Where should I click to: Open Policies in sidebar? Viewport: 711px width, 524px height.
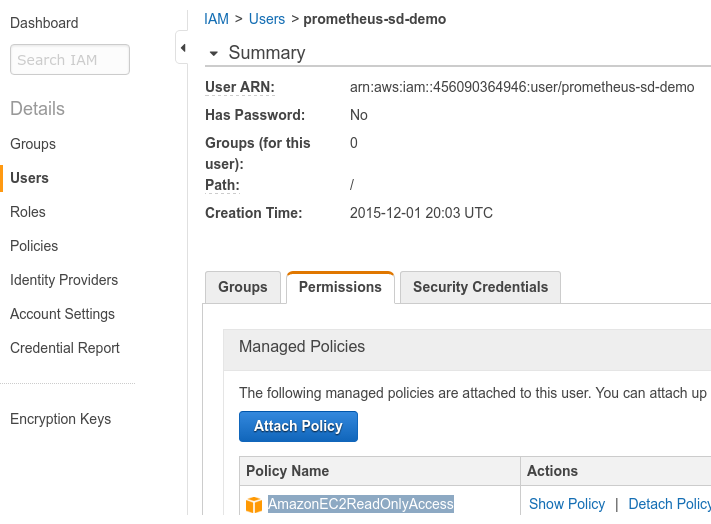[x=34, y=246]
